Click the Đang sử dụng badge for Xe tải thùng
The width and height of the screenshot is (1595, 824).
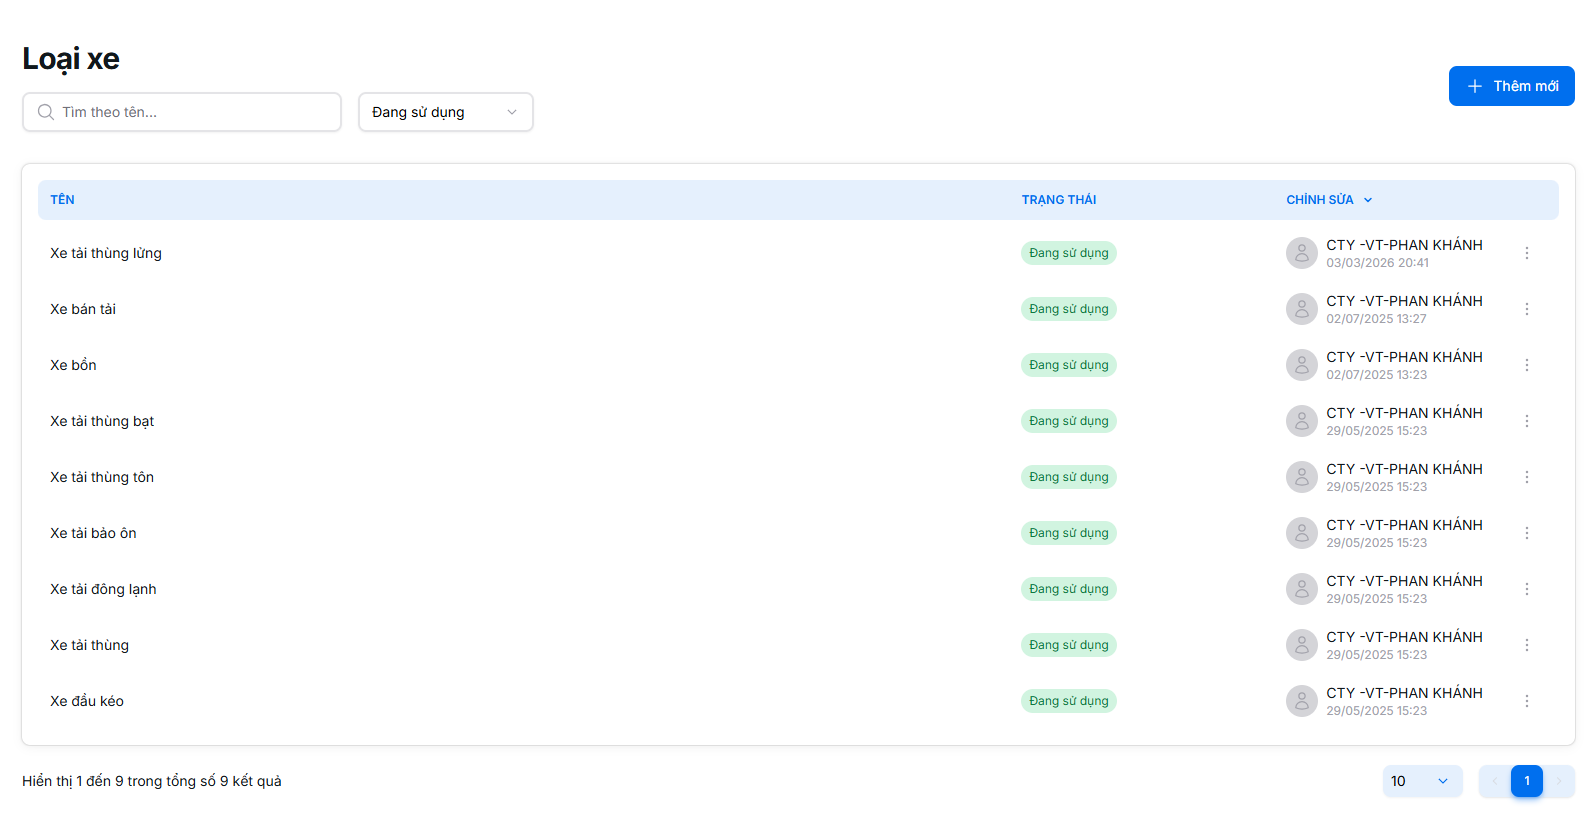point(1068,646)
